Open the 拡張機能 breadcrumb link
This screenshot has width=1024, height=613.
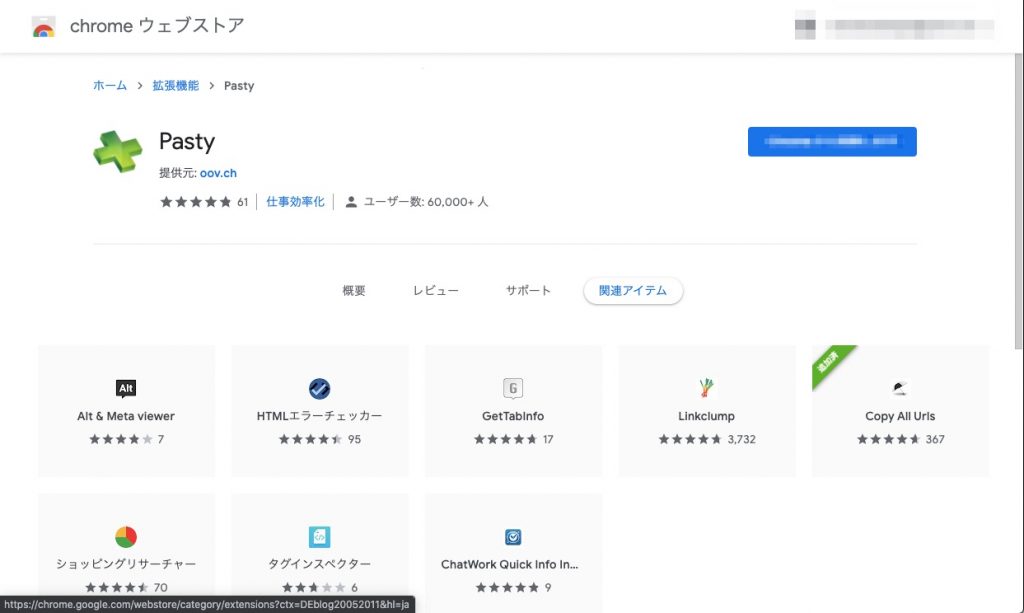pos(176,86)
